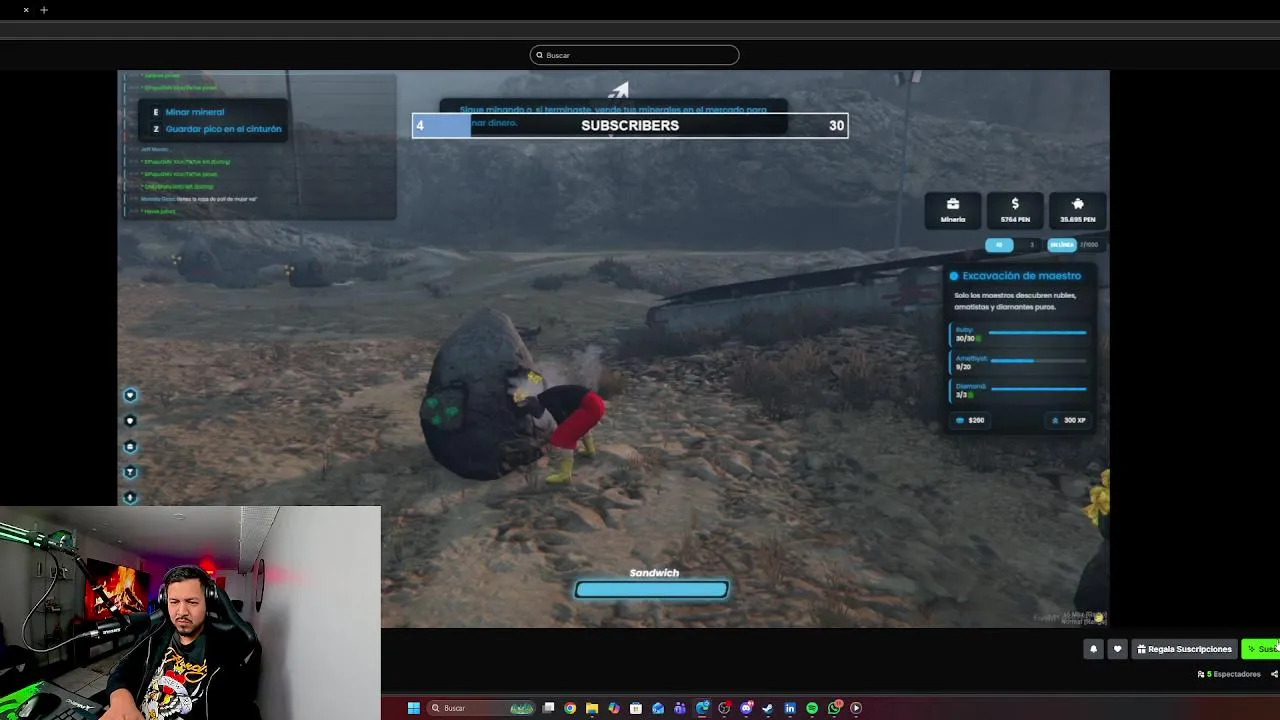Image resolution: width=1280 pixels, height=720 pixels.
Task: Click the heart follow icon
Action: pyautogui.click(x=1117, y=649)
